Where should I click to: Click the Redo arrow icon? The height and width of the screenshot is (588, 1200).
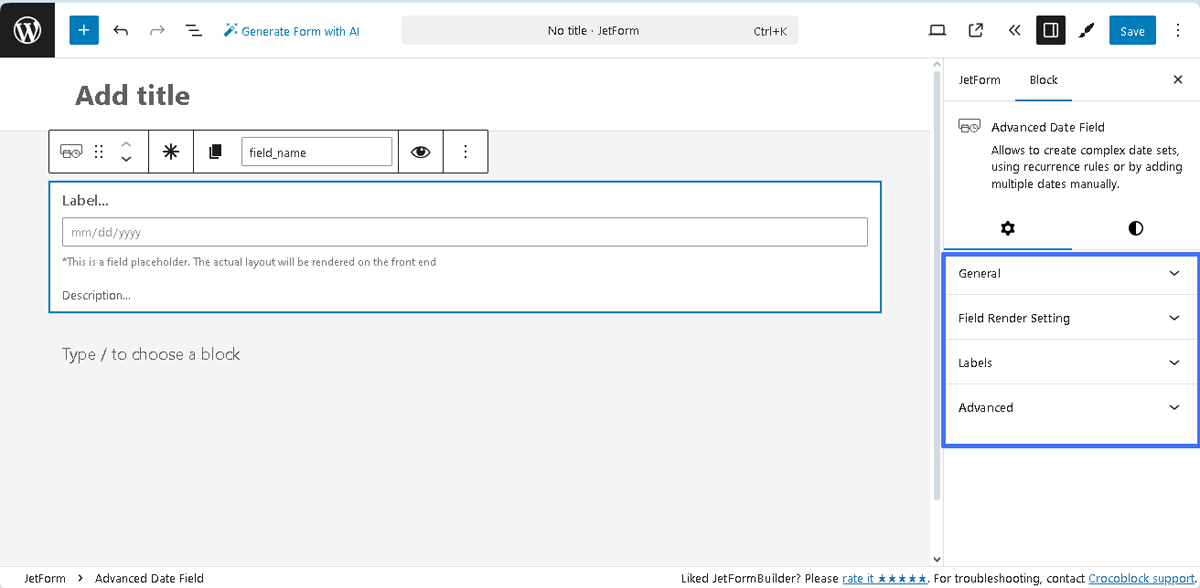pos(157,30)
